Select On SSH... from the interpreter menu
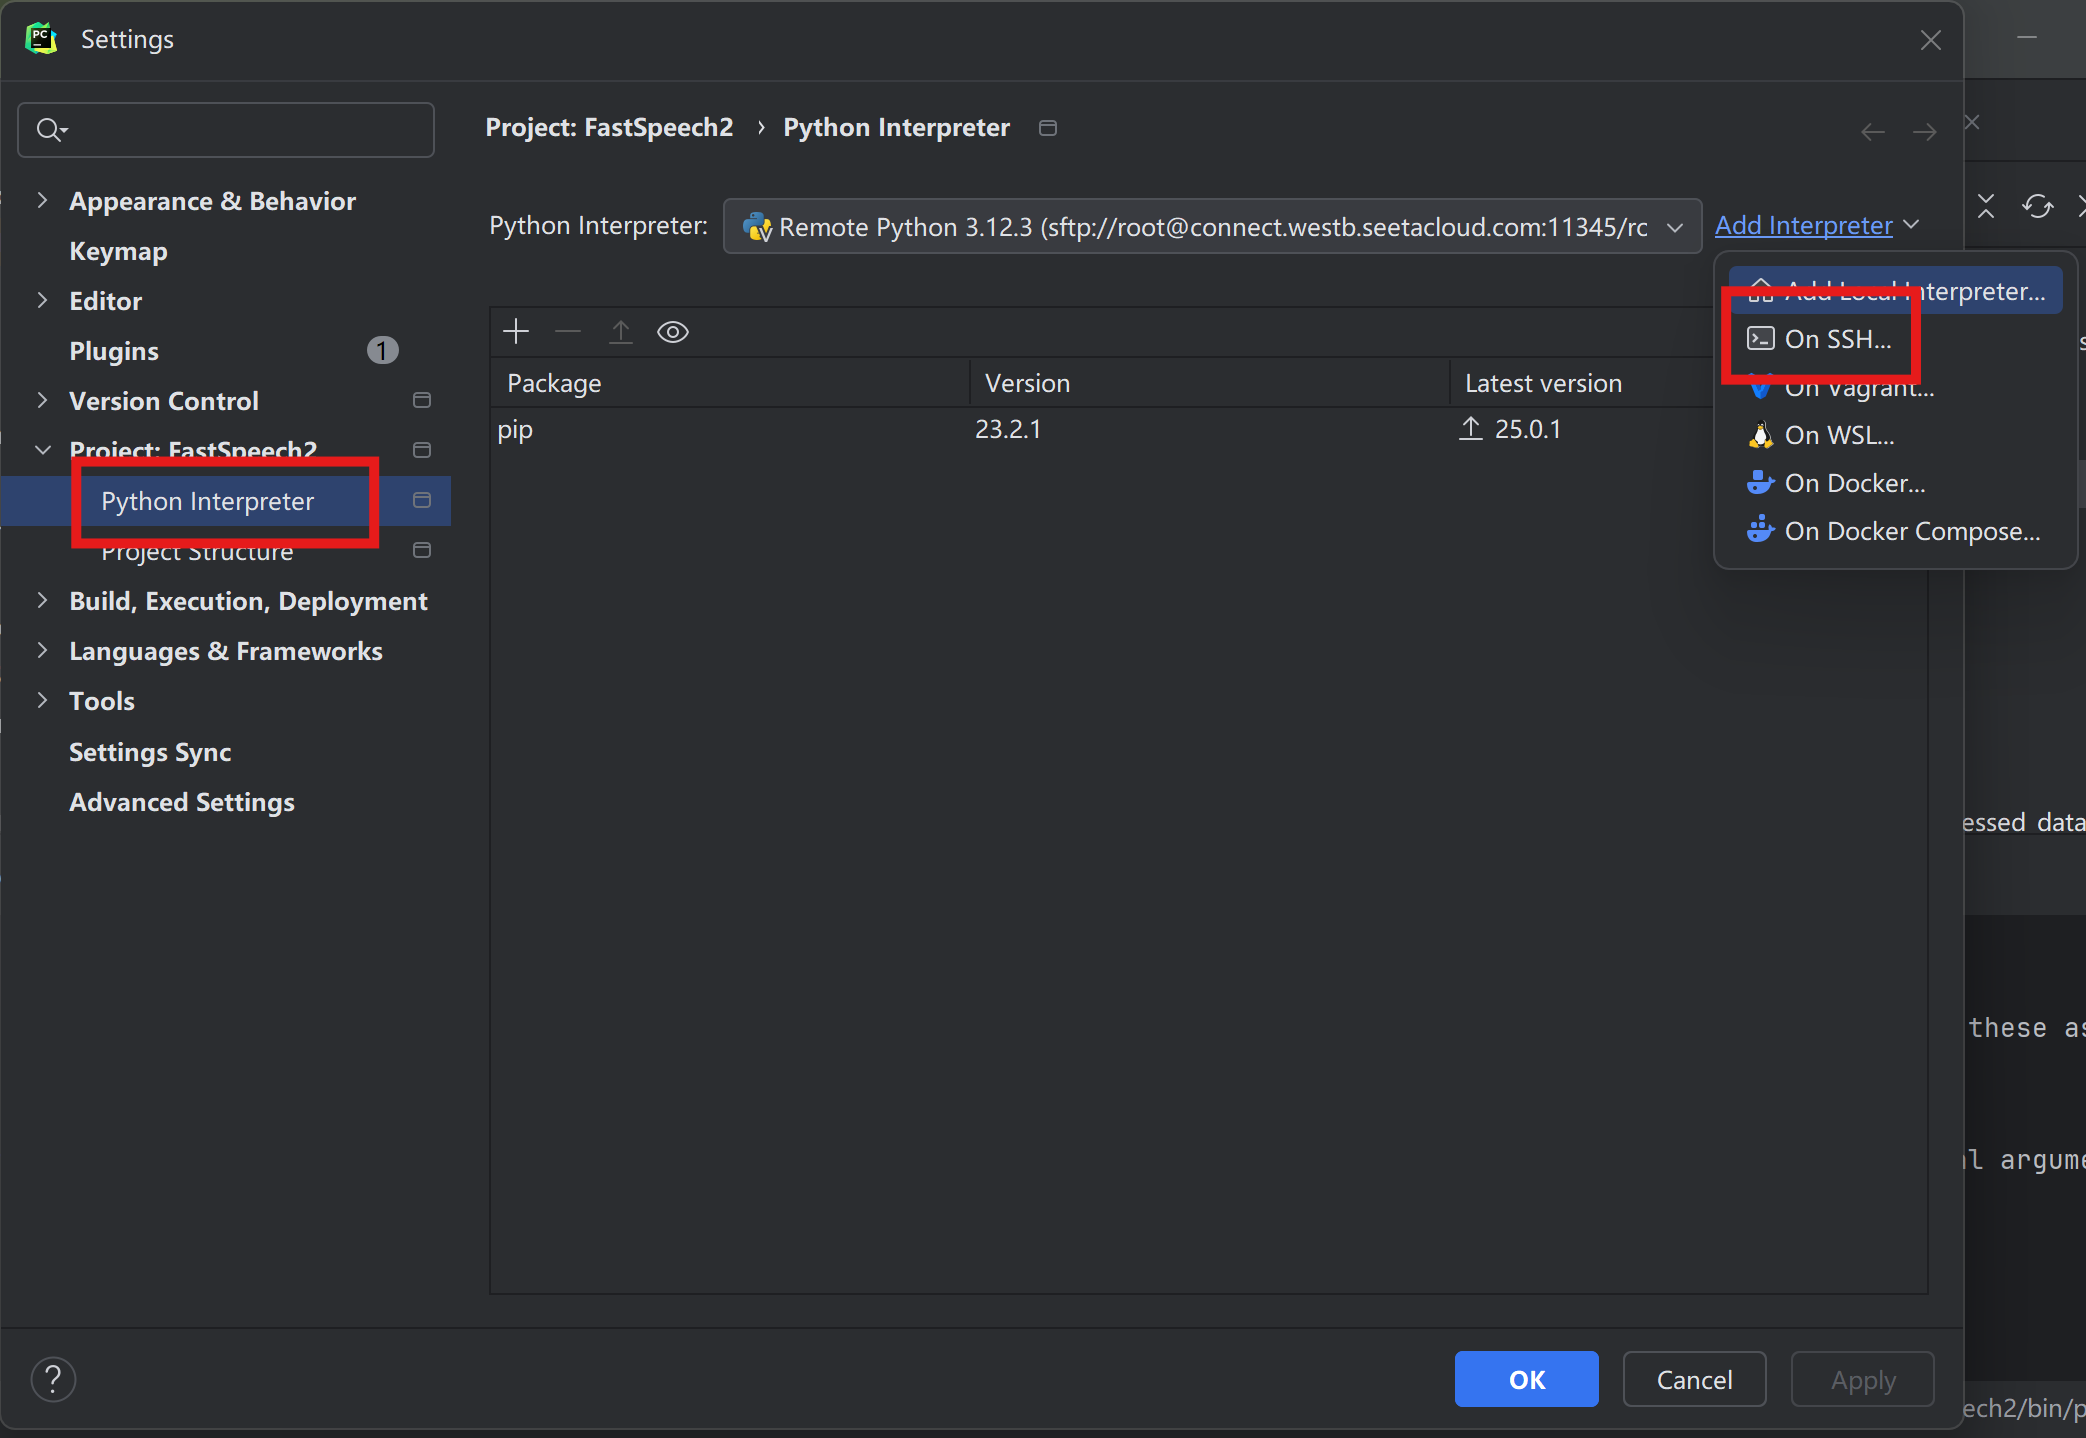This screenshot has width=2086, height=1438. [x=1837, y=340]
